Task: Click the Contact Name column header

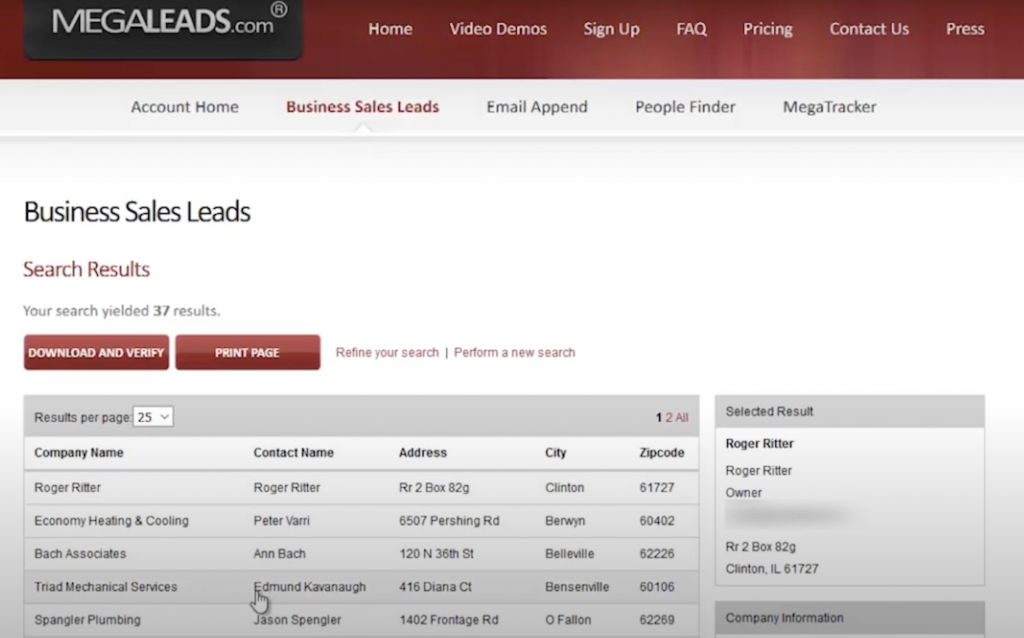Action: coord(293,453)
